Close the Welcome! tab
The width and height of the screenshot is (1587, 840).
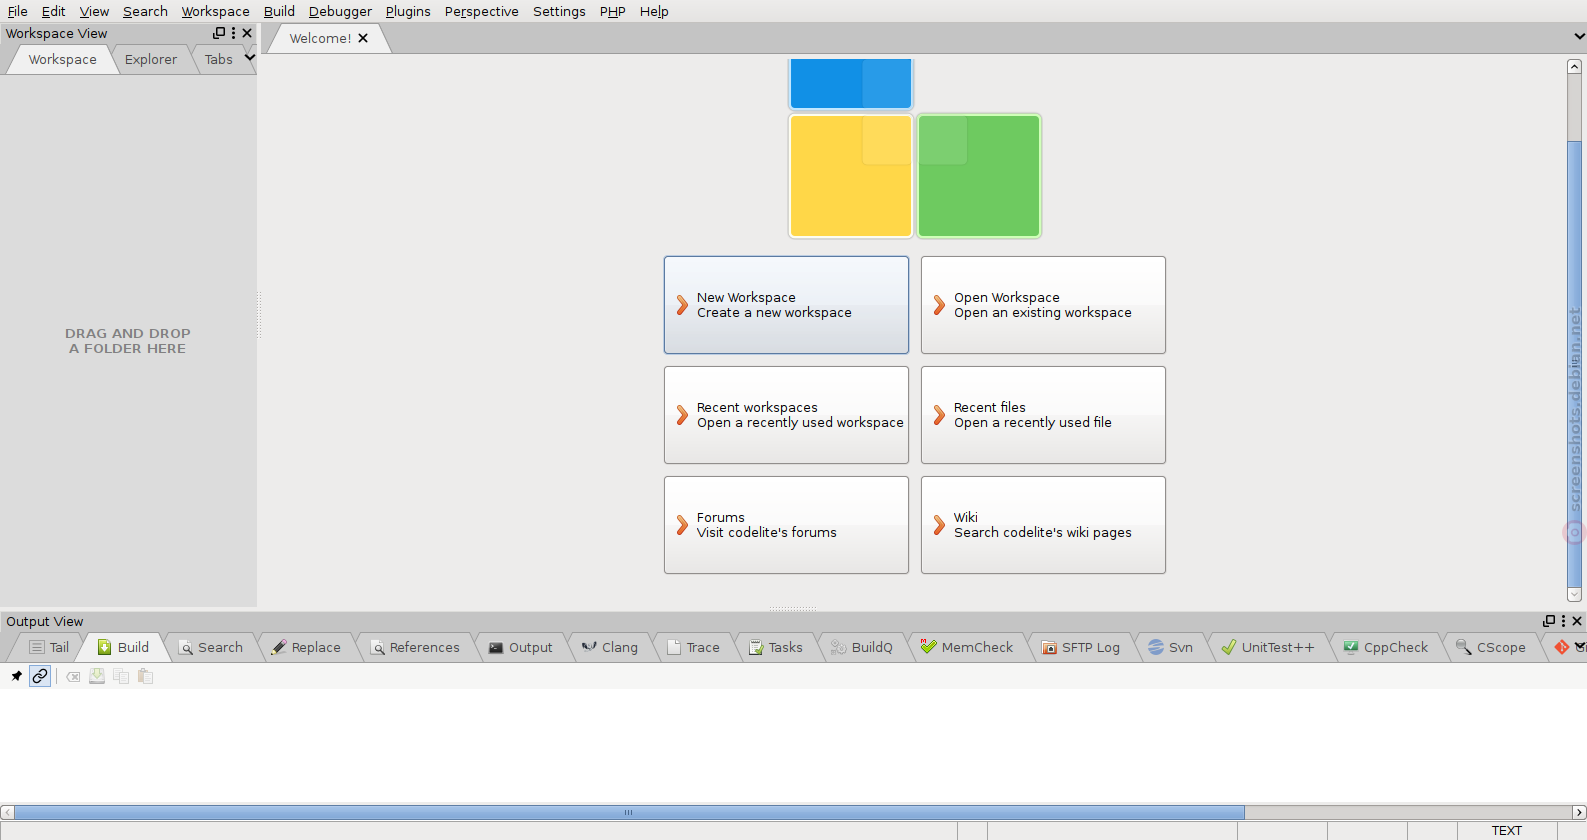tap(363, 38)
